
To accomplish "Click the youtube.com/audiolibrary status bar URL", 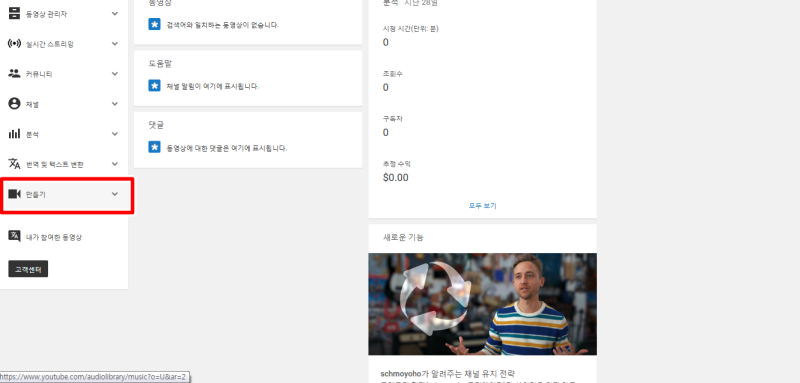I will [93, 377].
